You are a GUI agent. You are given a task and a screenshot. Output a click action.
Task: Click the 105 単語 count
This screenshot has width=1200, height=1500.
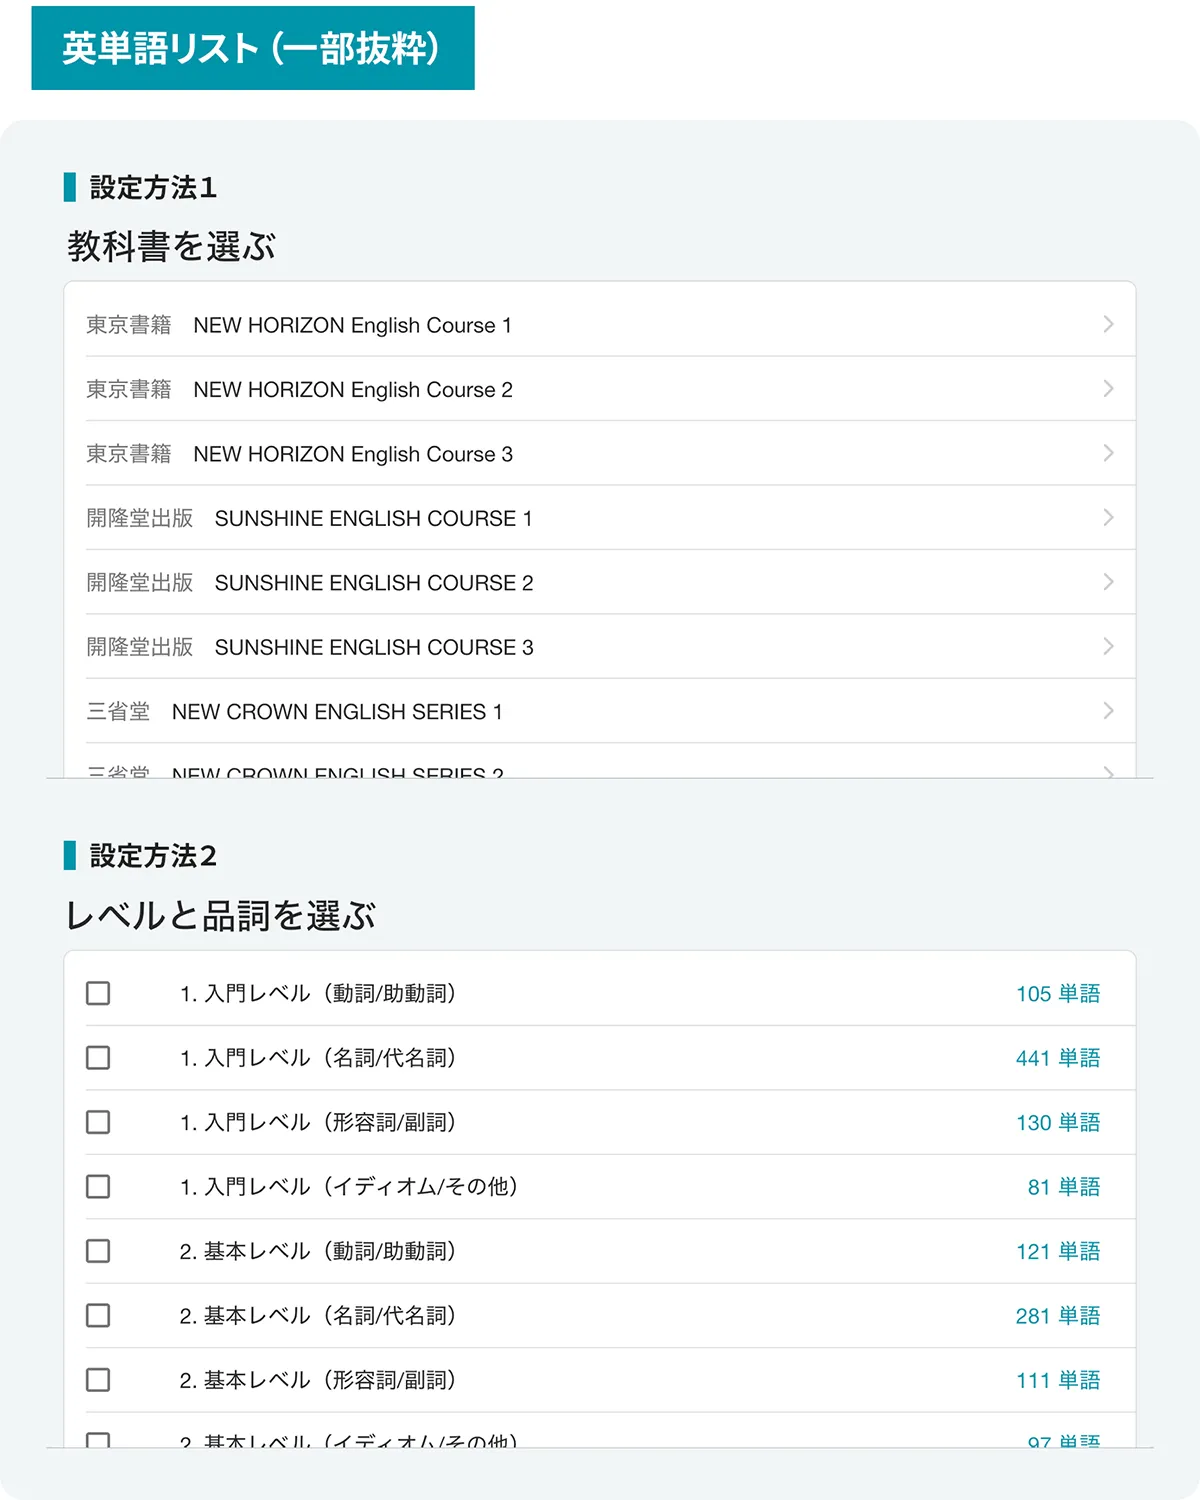(x=1058, y=993)
